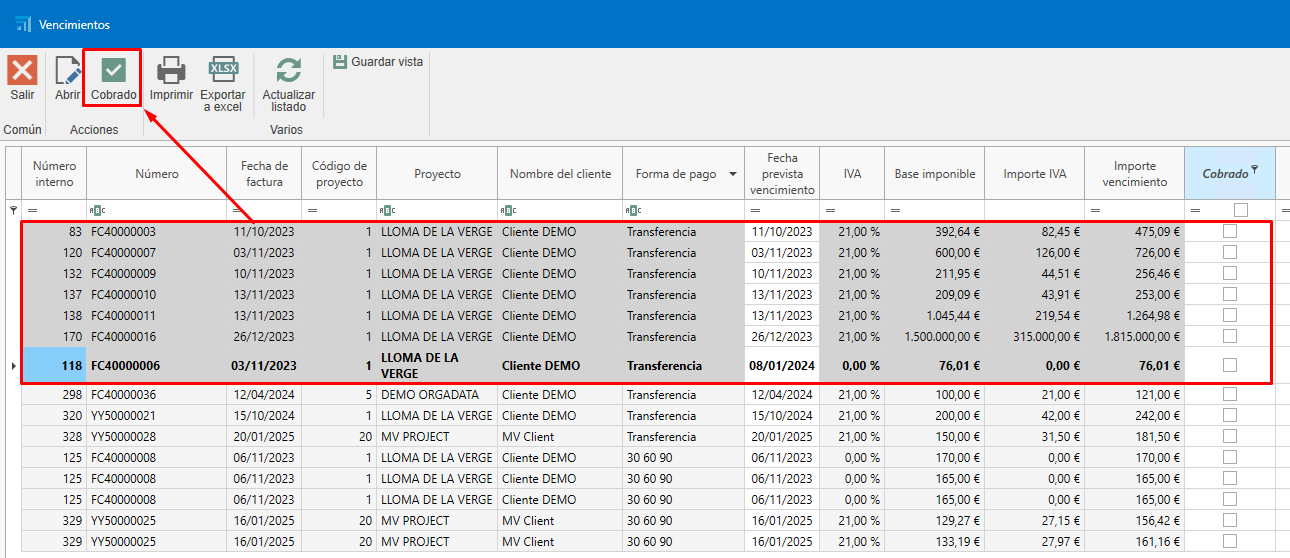Click the equals operator under Base imponible

(x=896, y=210)
